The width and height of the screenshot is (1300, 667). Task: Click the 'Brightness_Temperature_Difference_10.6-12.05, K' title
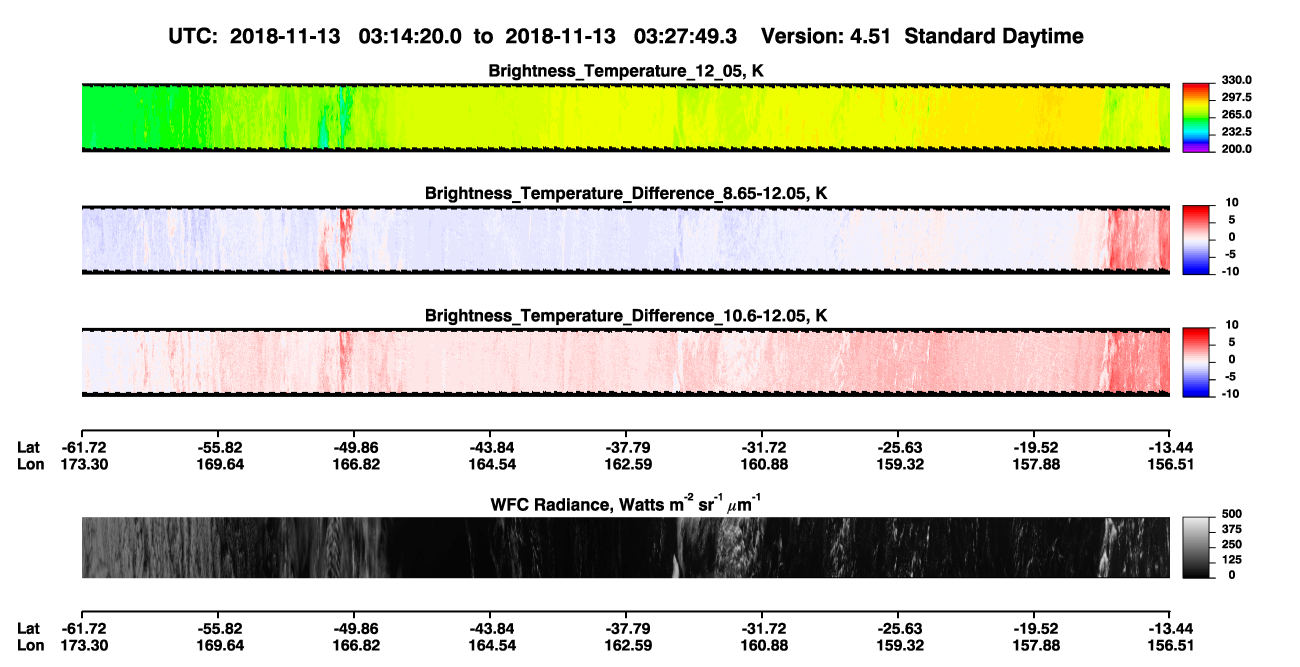(x=626, y=315)
